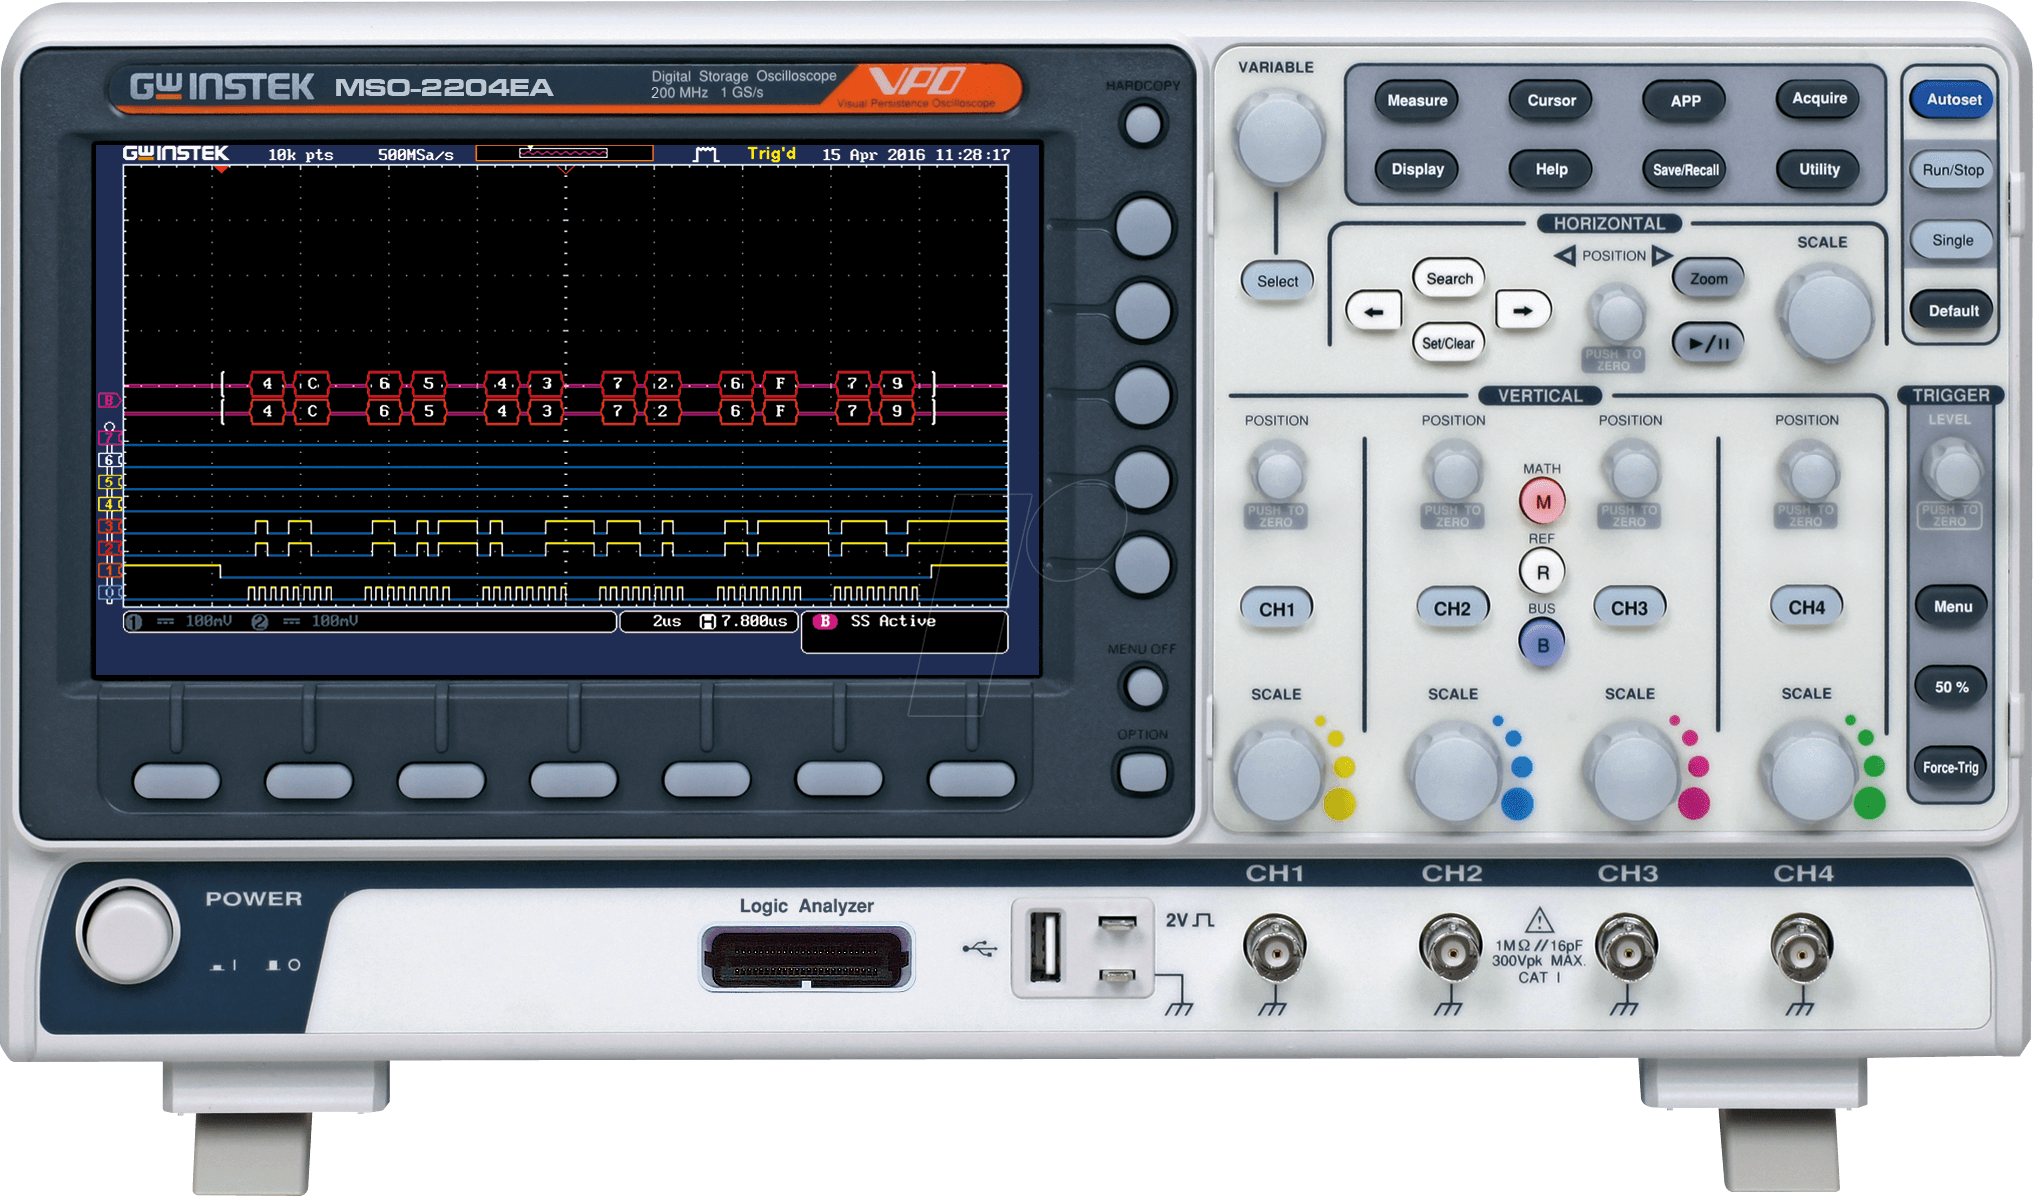Click the '10k pts' record length readout
The height and width of the screenshot is (1196, 2033).
coord(300,155)
